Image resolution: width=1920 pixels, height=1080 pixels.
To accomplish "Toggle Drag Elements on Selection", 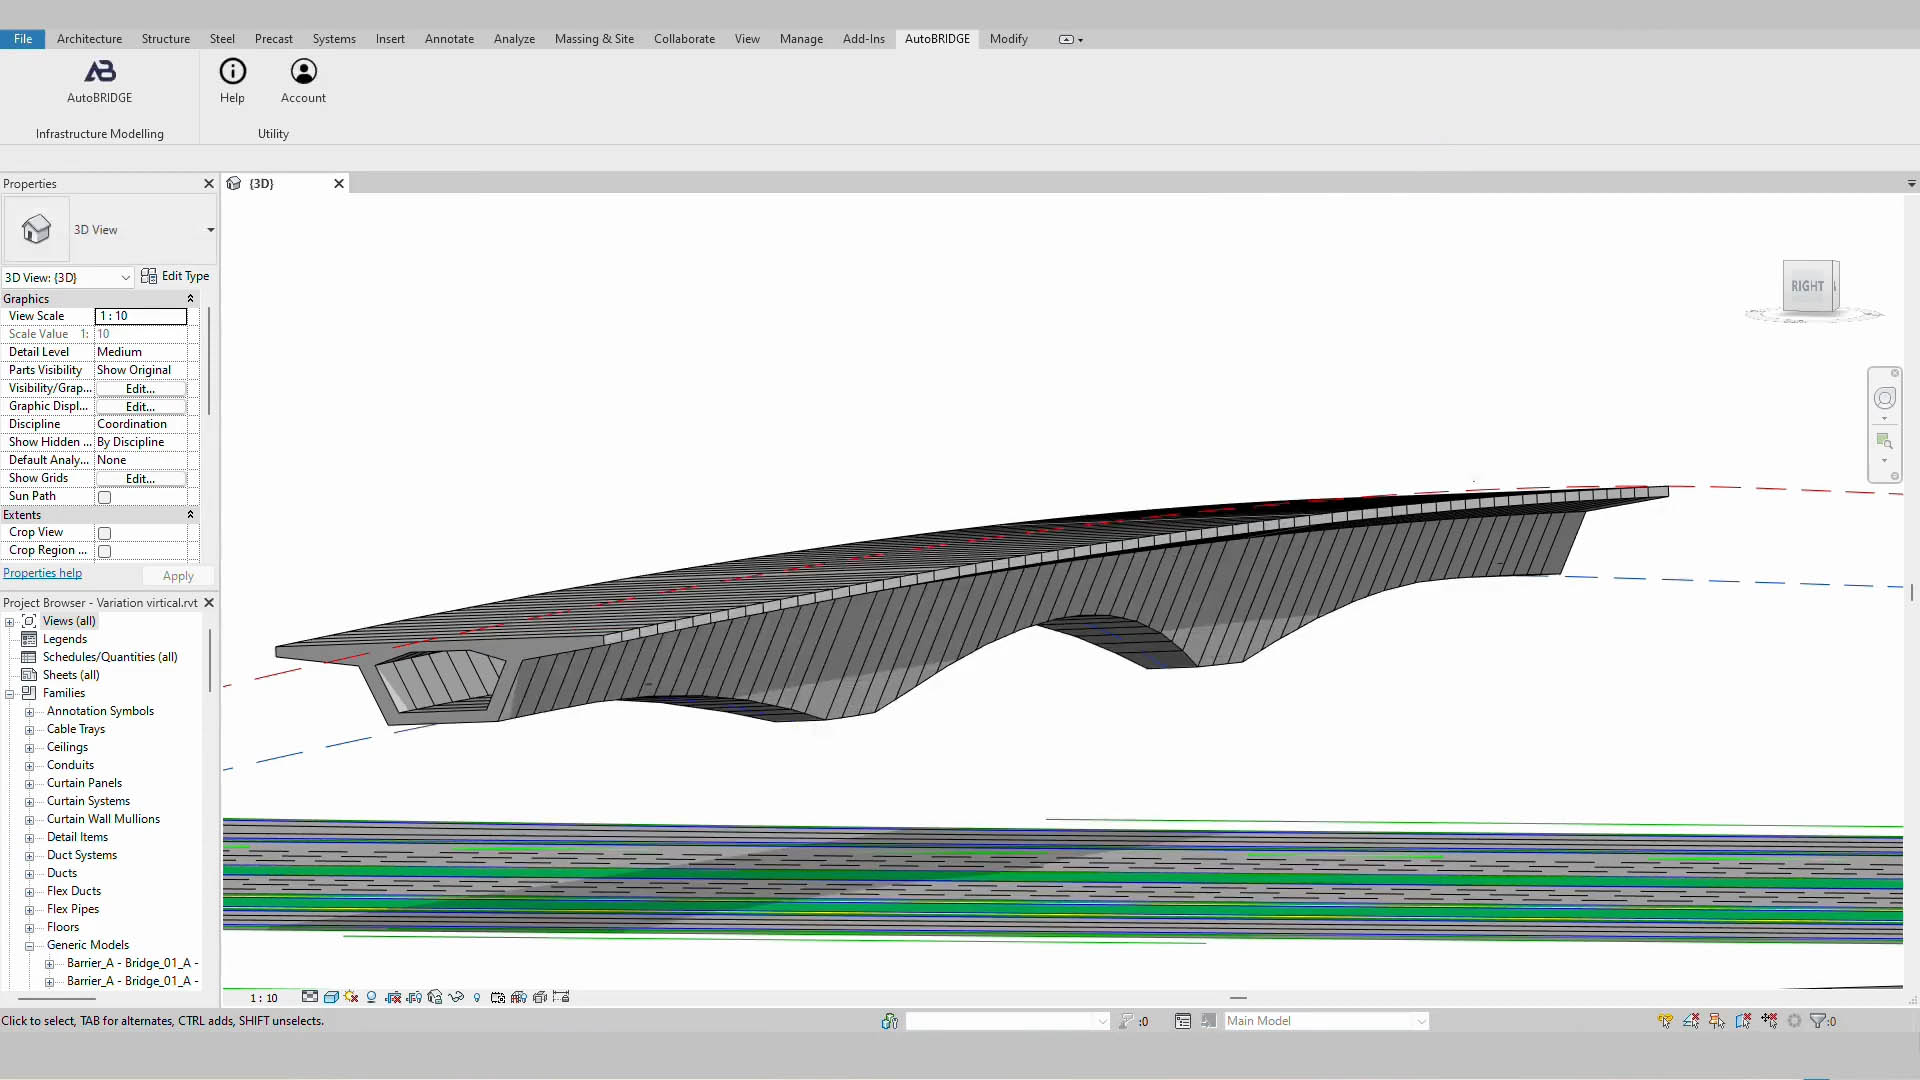I will pos(1769,1021).
